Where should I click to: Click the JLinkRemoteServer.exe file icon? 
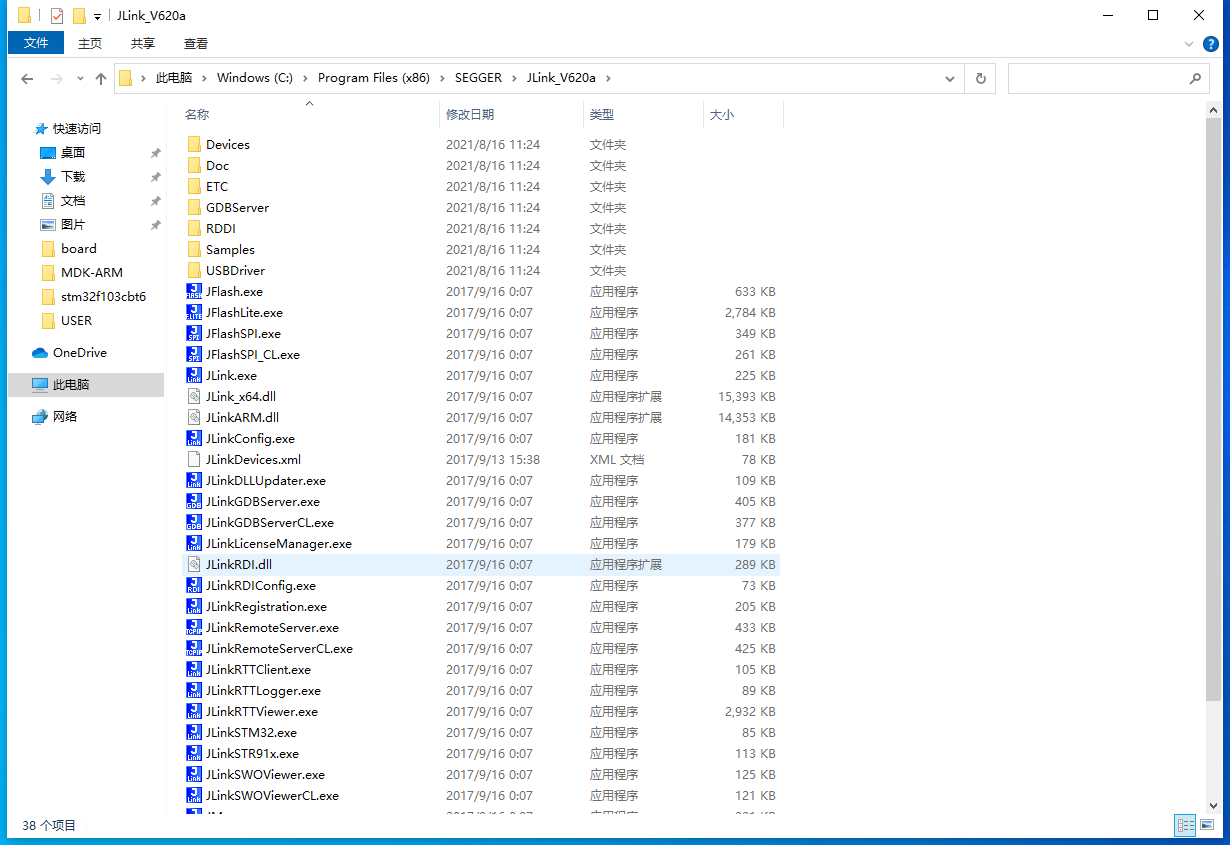(194, 628)
